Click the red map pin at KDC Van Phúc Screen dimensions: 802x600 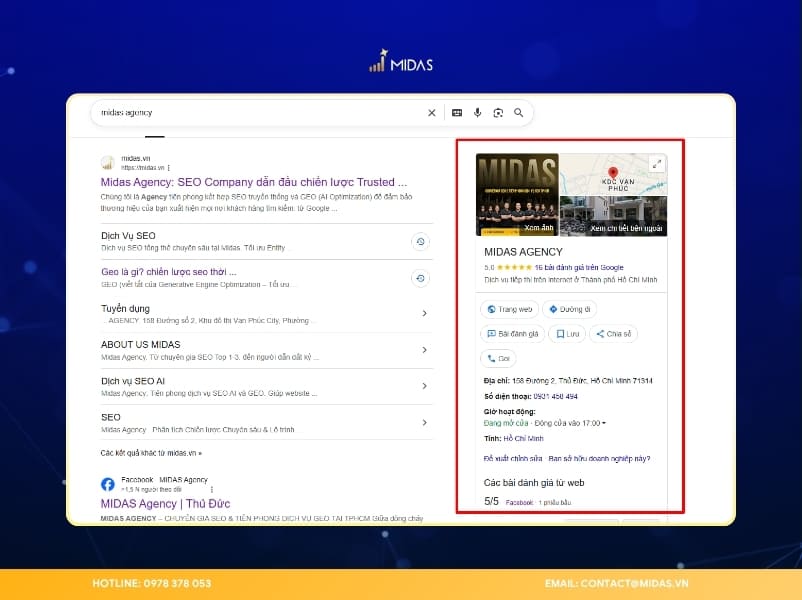coord(613,172)
